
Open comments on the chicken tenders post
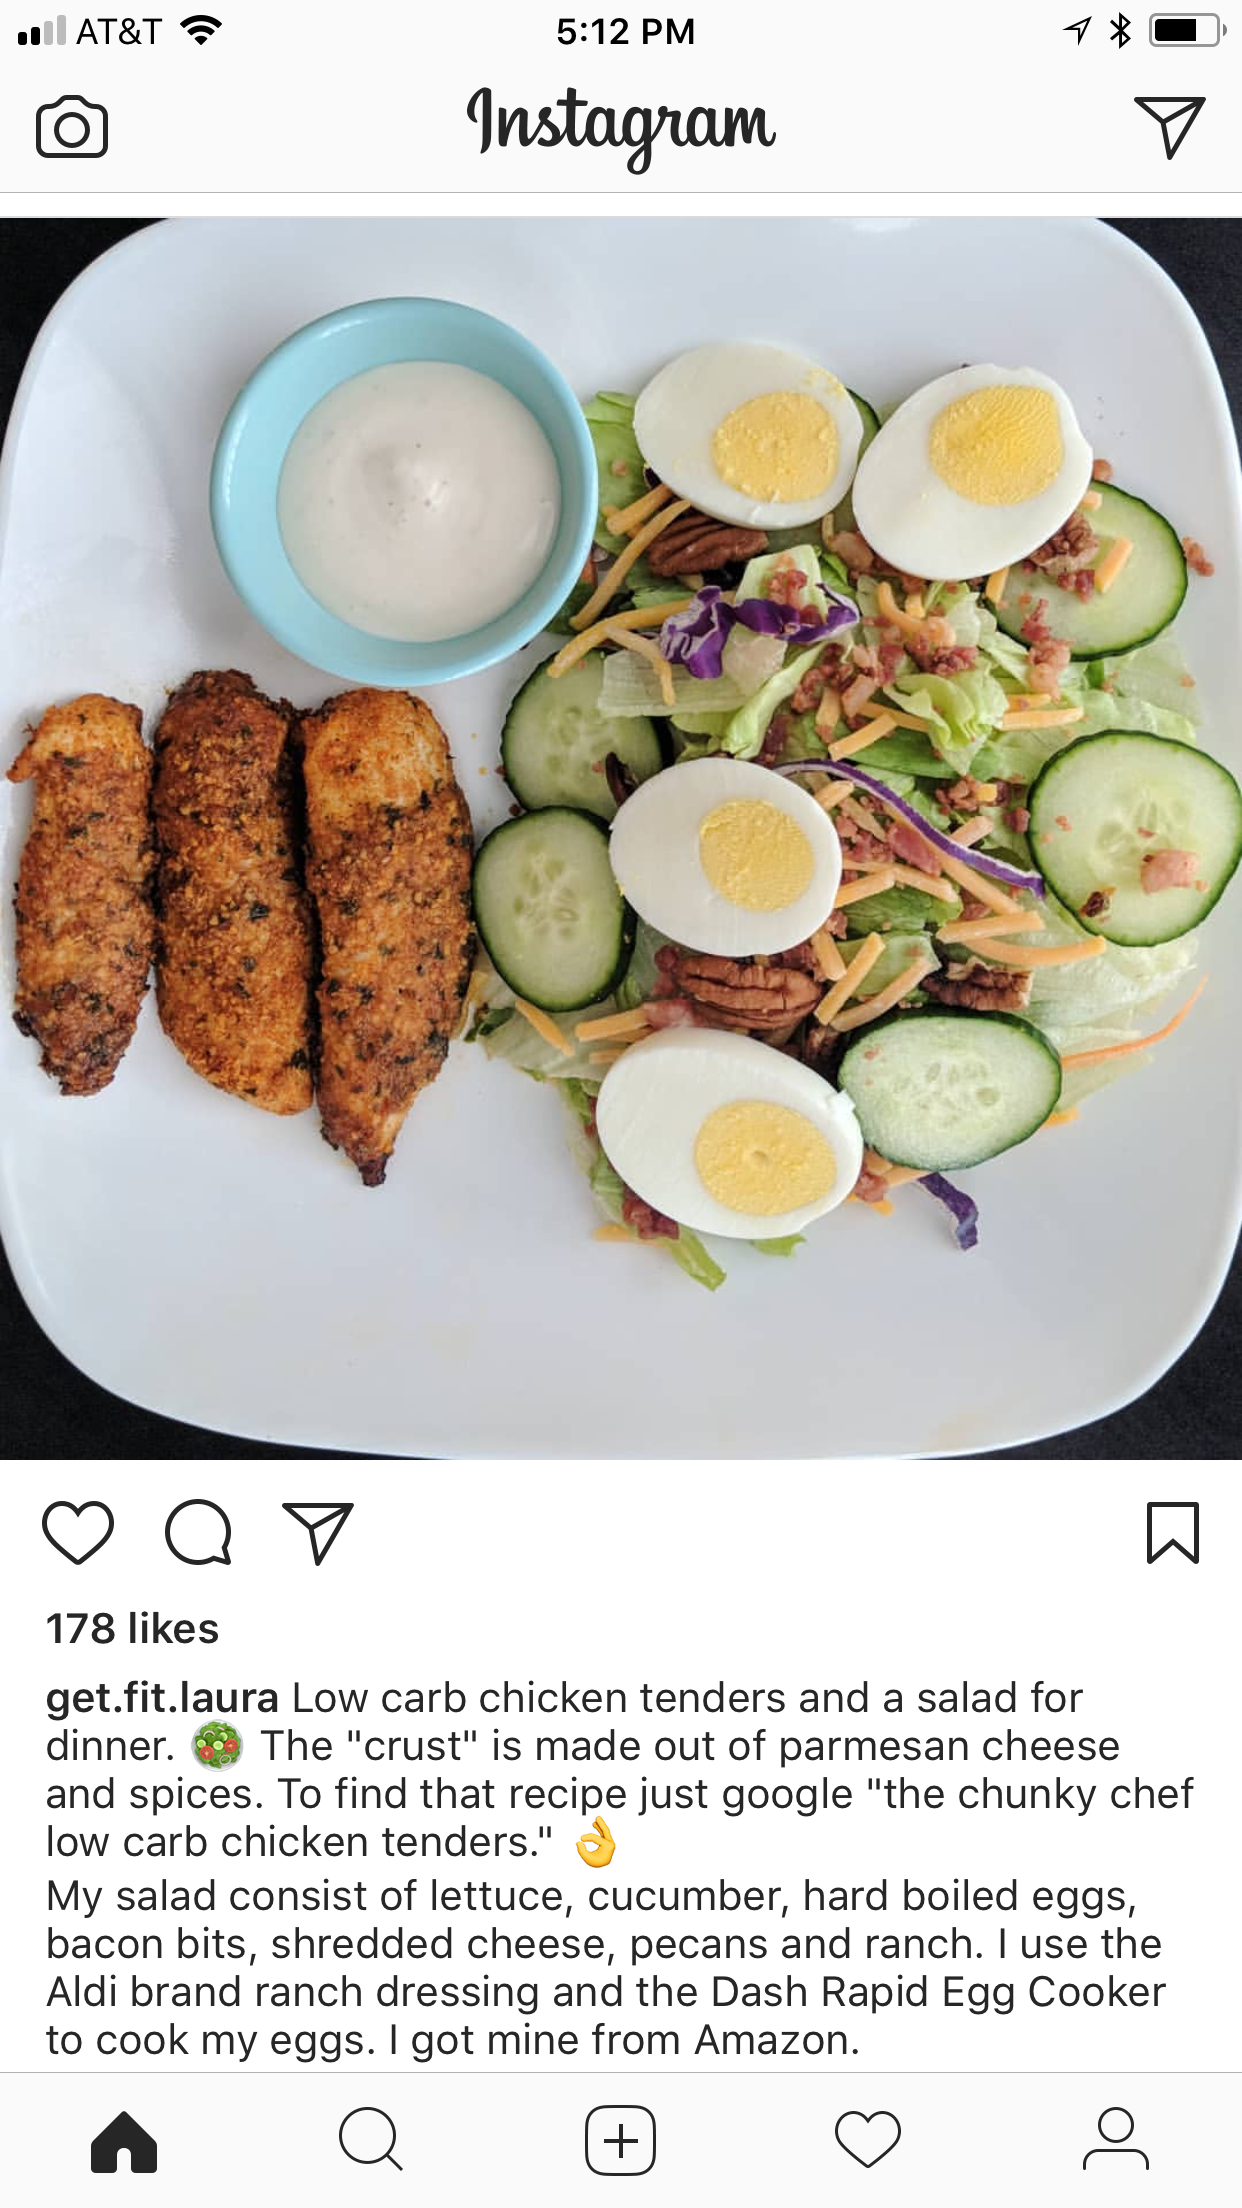(198, 1532)
